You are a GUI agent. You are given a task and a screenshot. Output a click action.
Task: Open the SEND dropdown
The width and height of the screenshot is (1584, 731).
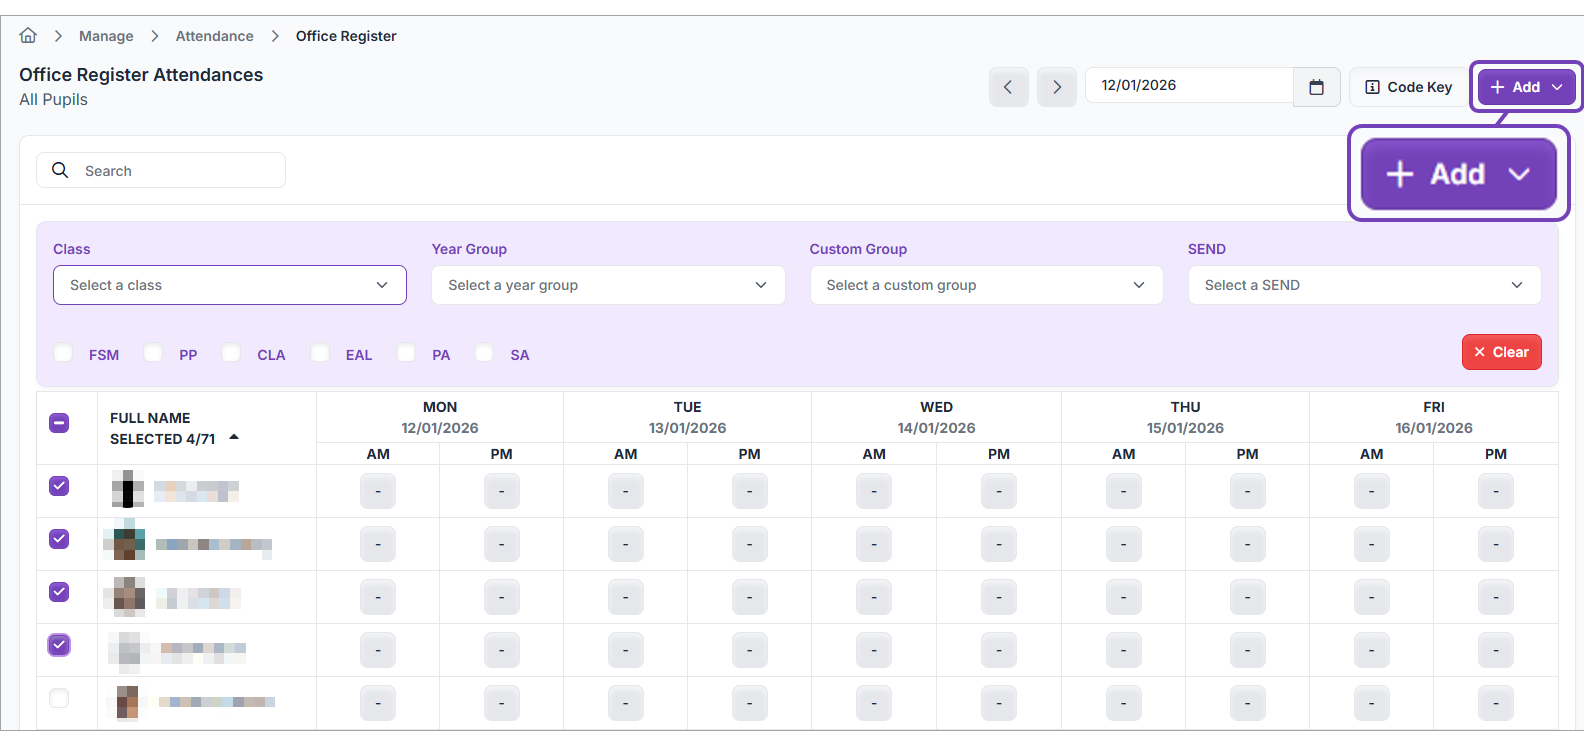pos(1363,285)
